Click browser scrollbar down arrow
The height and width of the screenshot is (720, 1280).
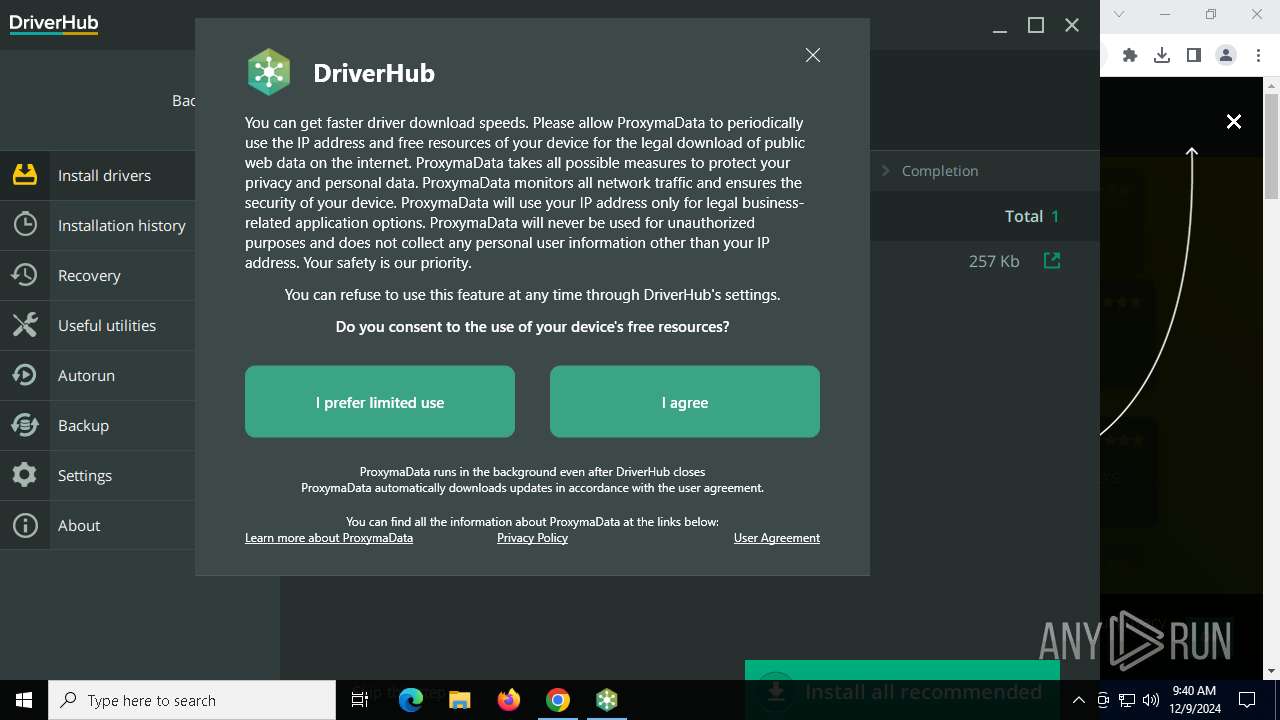(x=1272, y=671)
